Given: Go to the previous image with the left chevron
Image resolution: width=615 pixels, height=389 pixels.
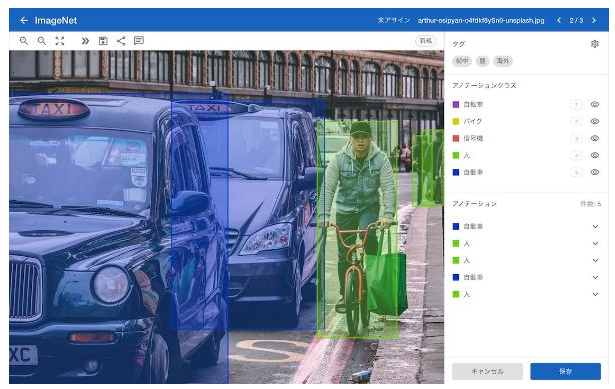Looking at the screenshot, I should (559, 20).
